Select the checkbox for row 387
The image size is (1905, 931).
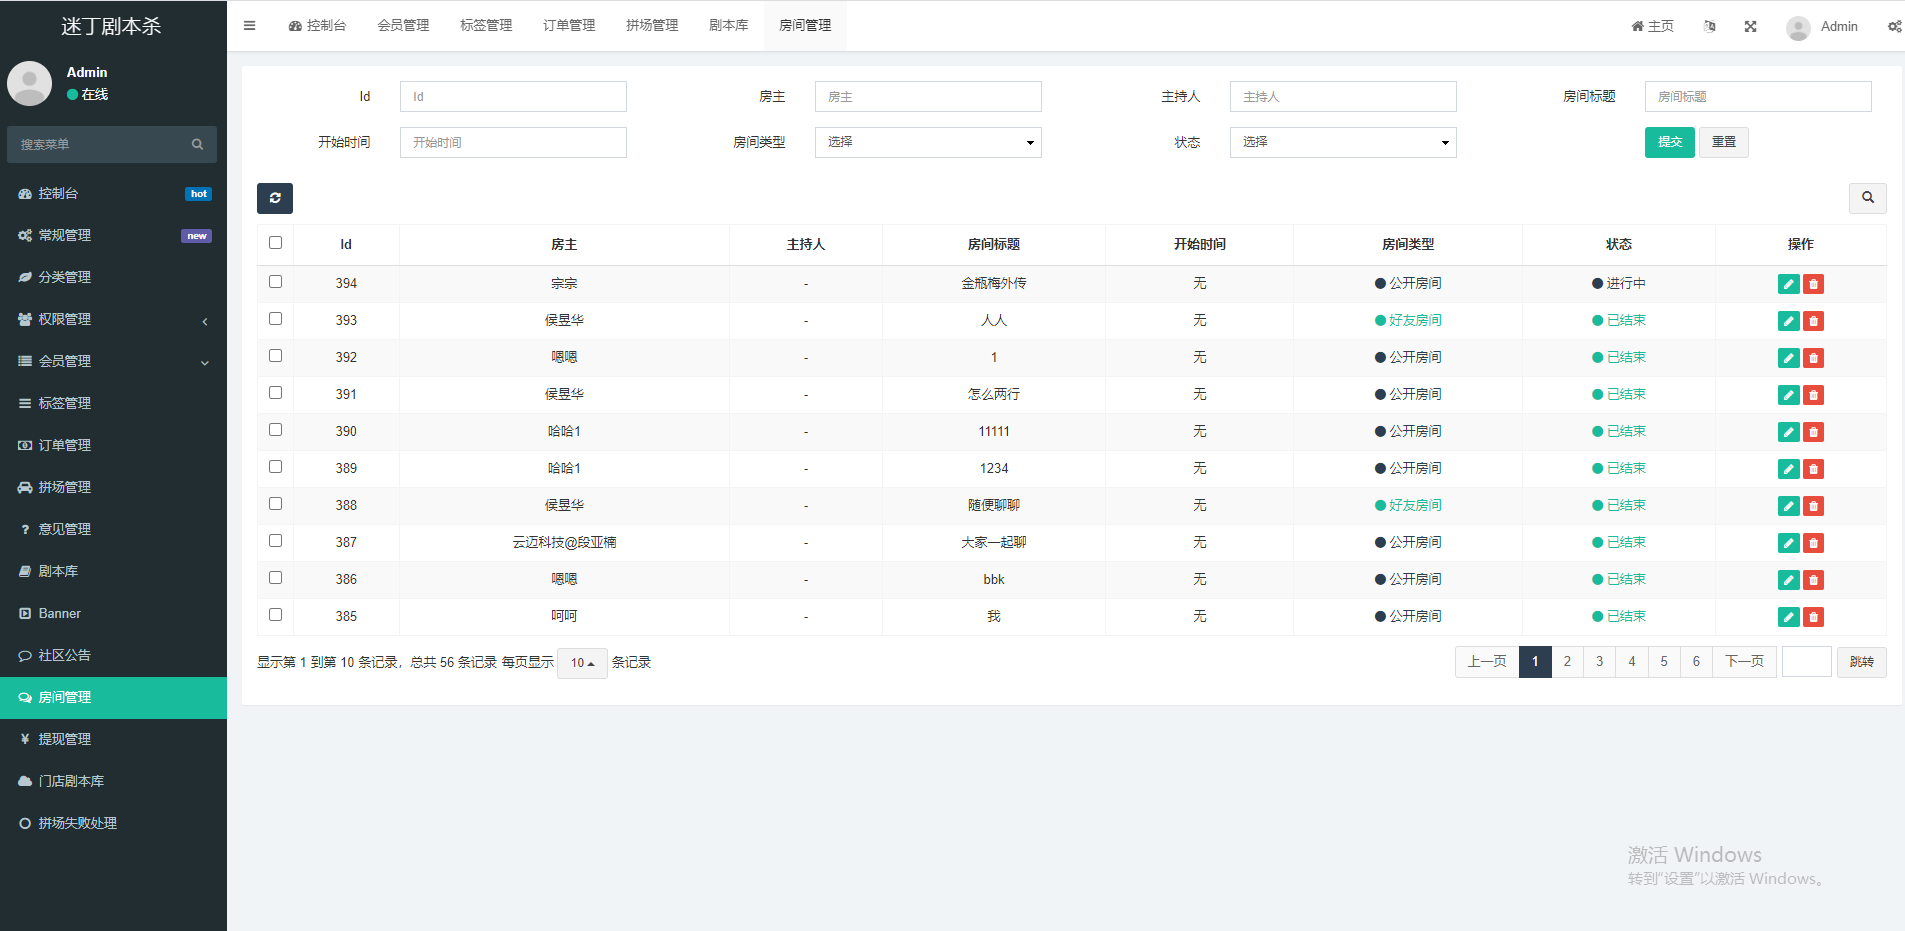click(x=275, y=541)
